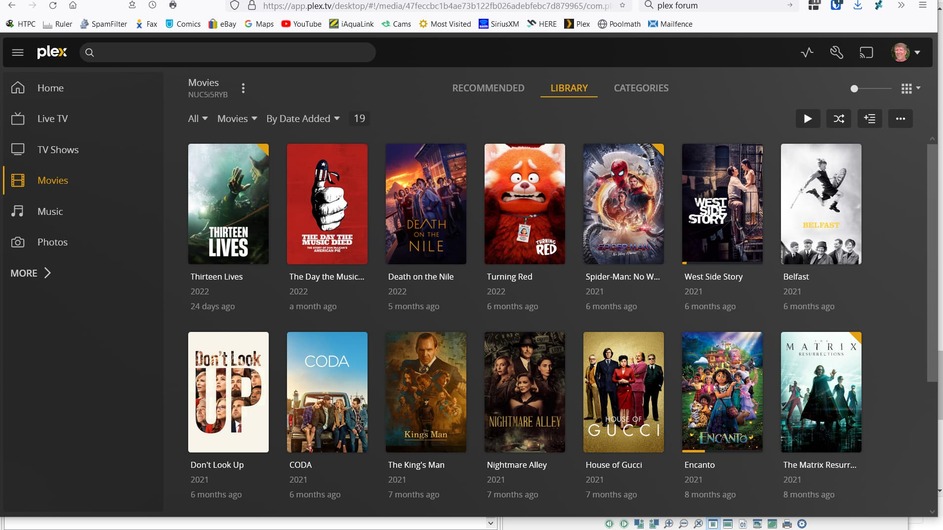This screenshot has height=530, width=943.
Task: Click the Add to playlist button
Action: [x=870, y=119]
